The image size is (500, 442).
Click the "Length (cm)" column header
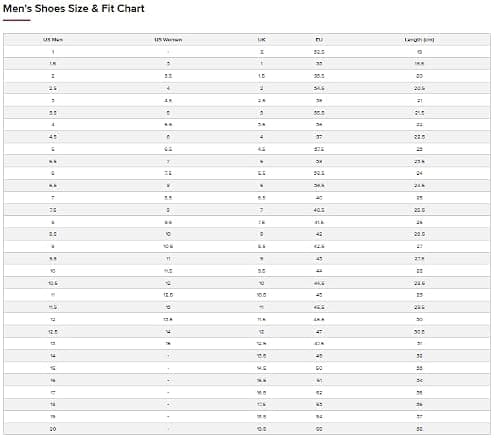(419, 40)
